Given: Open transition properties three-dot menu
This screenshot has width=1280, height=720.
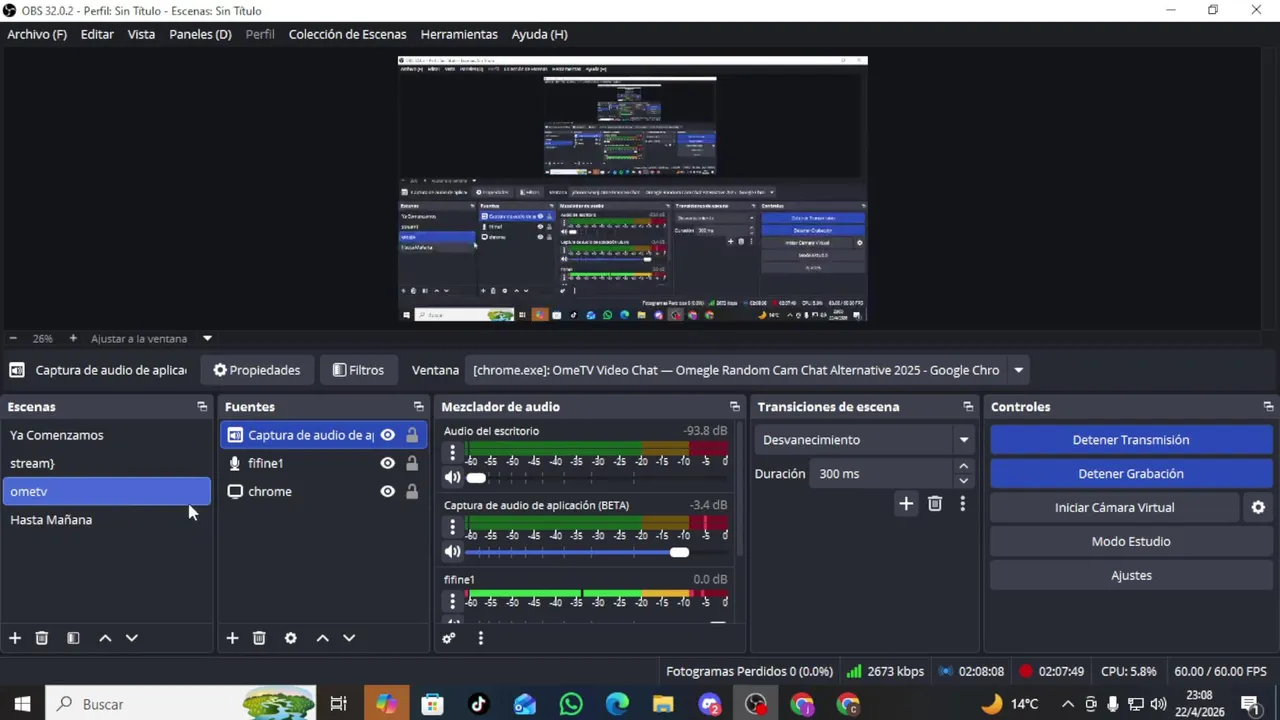Looking at the screenshot, I should click(x=962, y=504).
